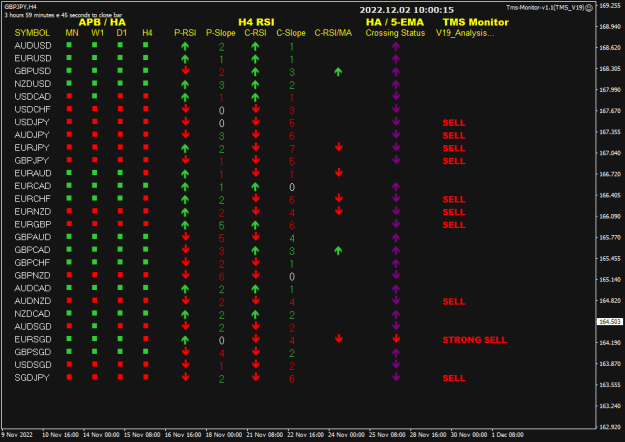Click the SYMBOL column header
This screenshot has height=442, width=625.
pyautogui.click(x=32, y=33)
